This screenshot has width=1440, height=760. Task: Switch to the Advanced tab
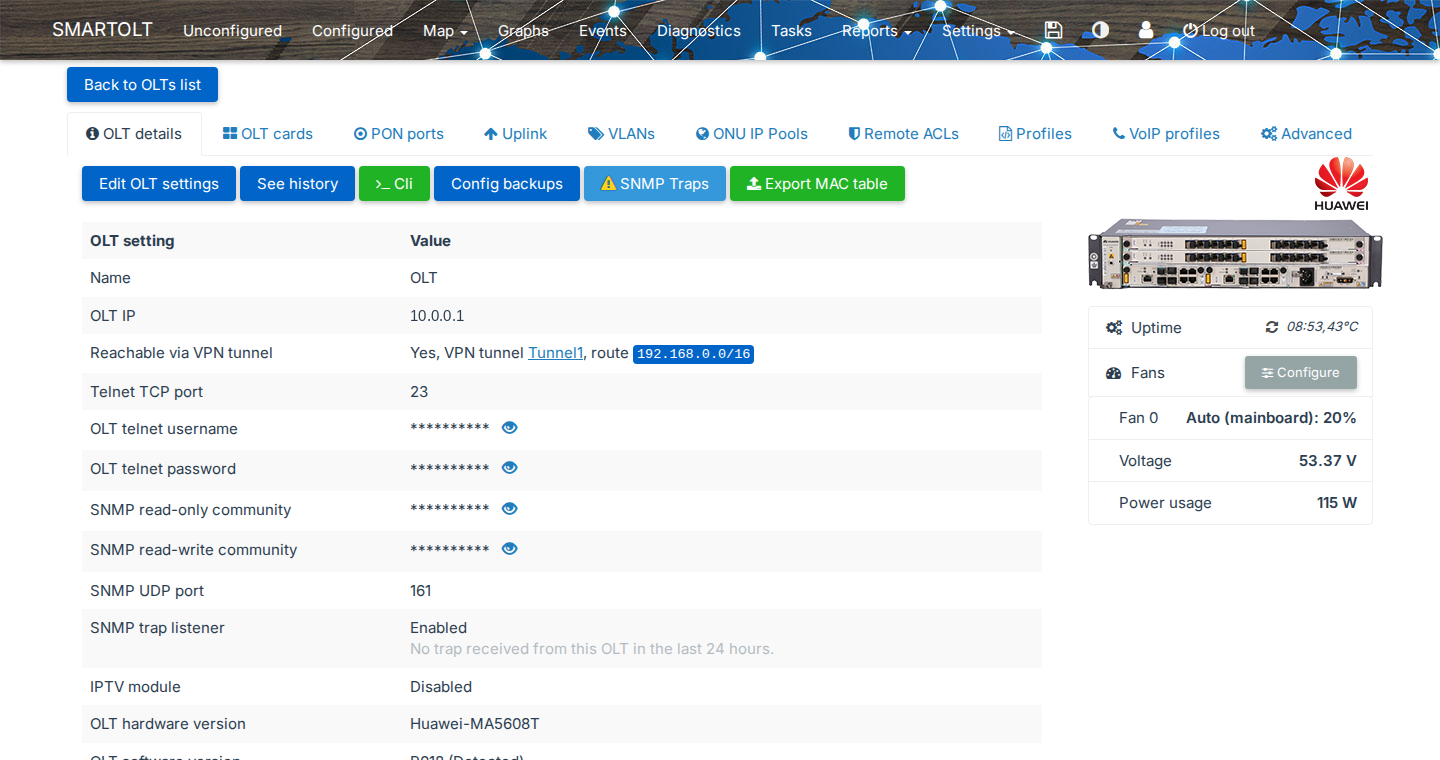pyautogui.click(x=1306, y=134)
